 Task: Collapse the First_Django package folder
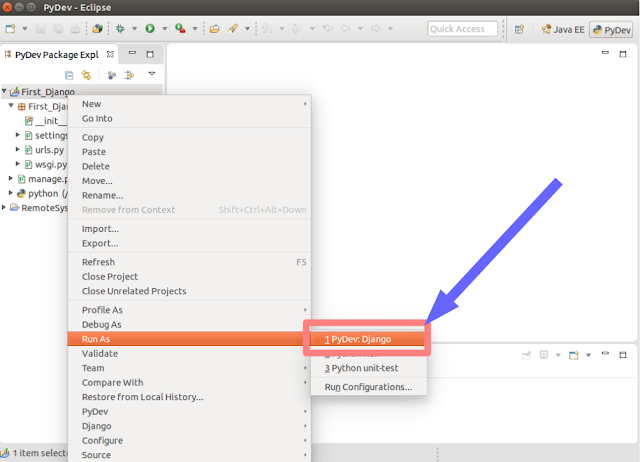tap(11, 105)
